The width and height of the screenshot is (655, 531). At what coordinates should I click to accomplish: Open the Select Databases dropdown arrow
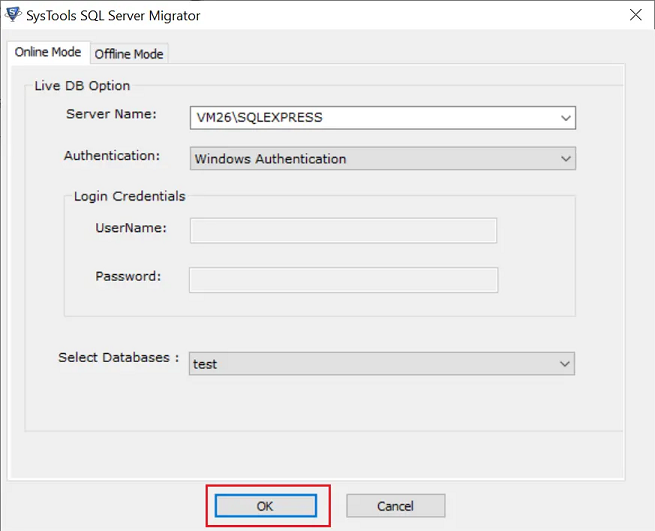click(564, 364)
